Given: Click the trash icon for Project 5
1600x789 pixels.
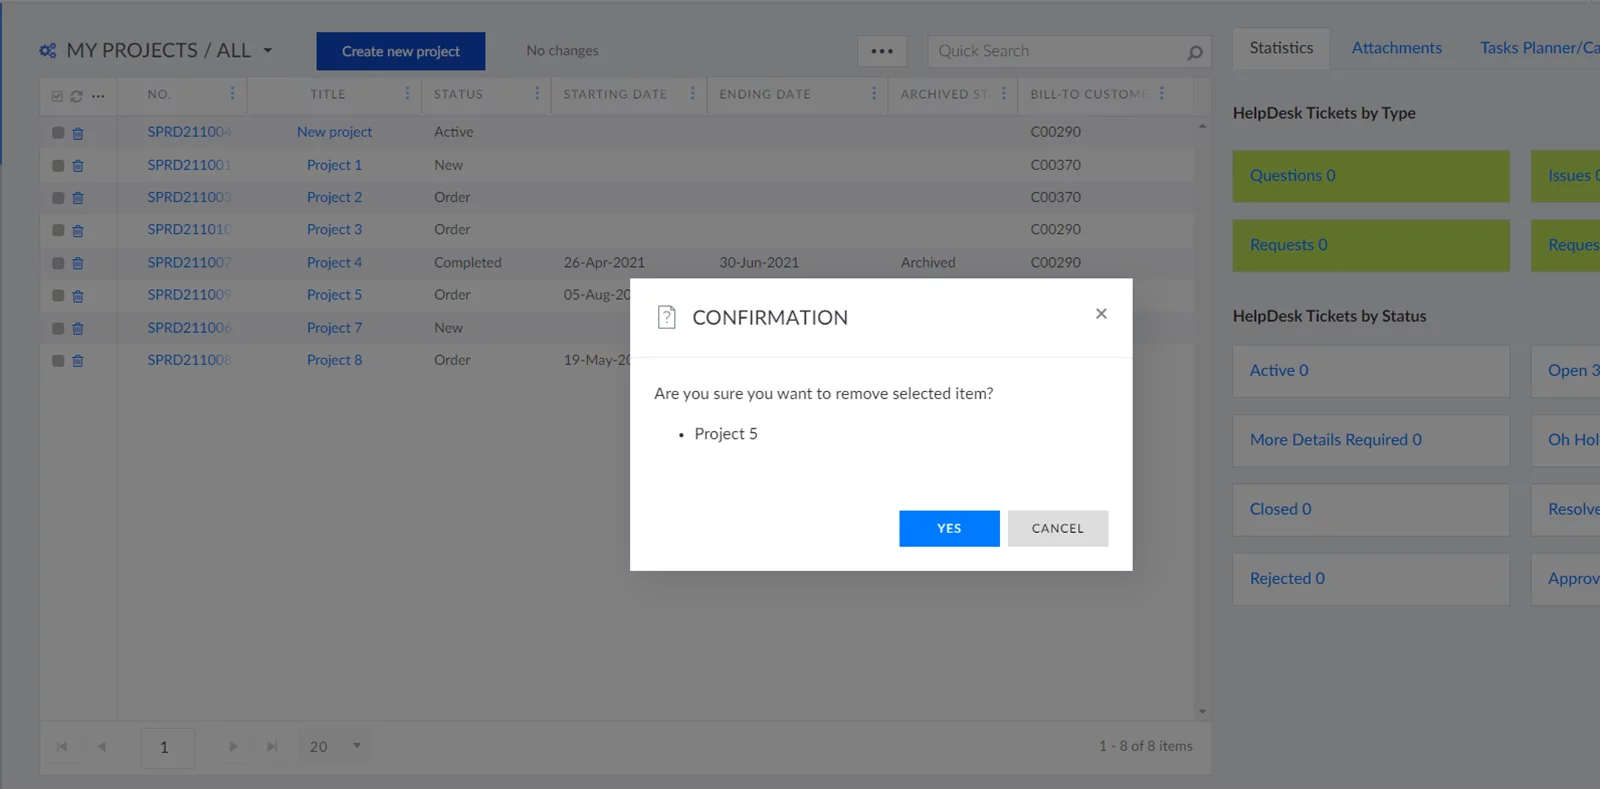Looking at the screenshot, I should pyautogui.click(x=78, y=296).
